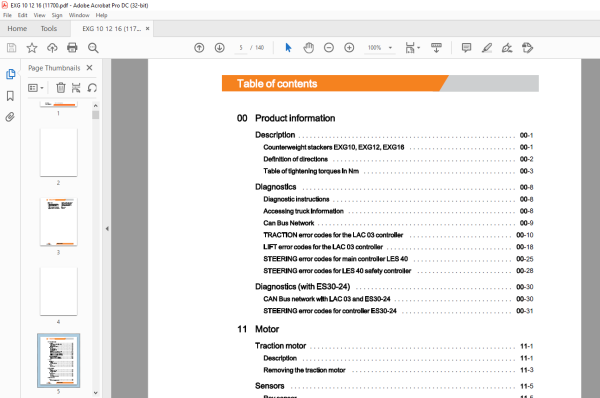
Task: Open the Window menu
Action: 79,15
